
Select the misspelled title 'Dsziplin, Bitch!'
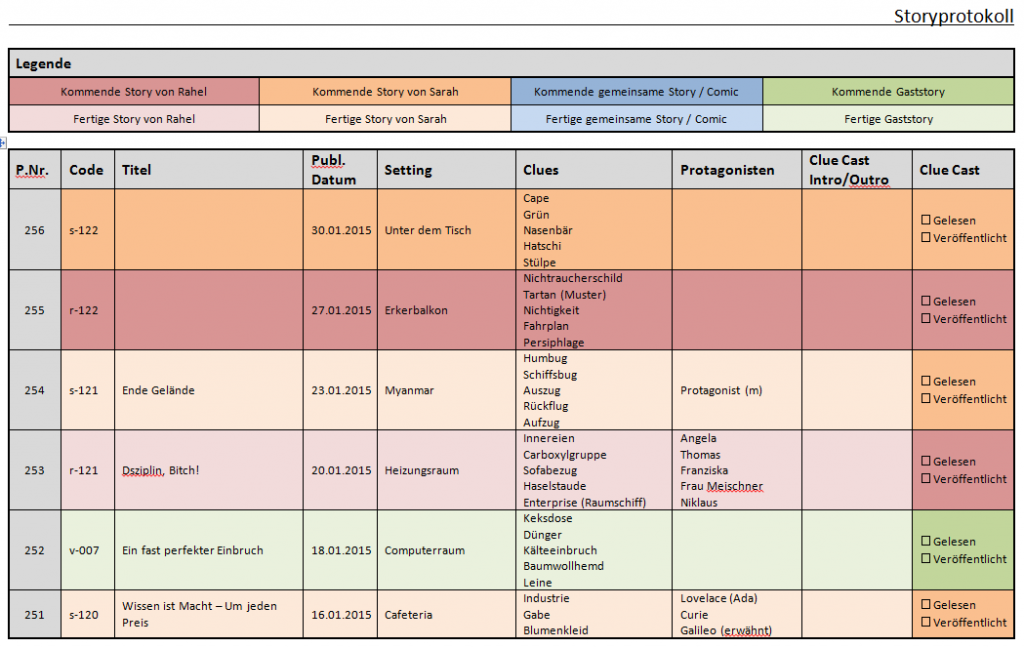pyautogui.click(x=160, y=470)
